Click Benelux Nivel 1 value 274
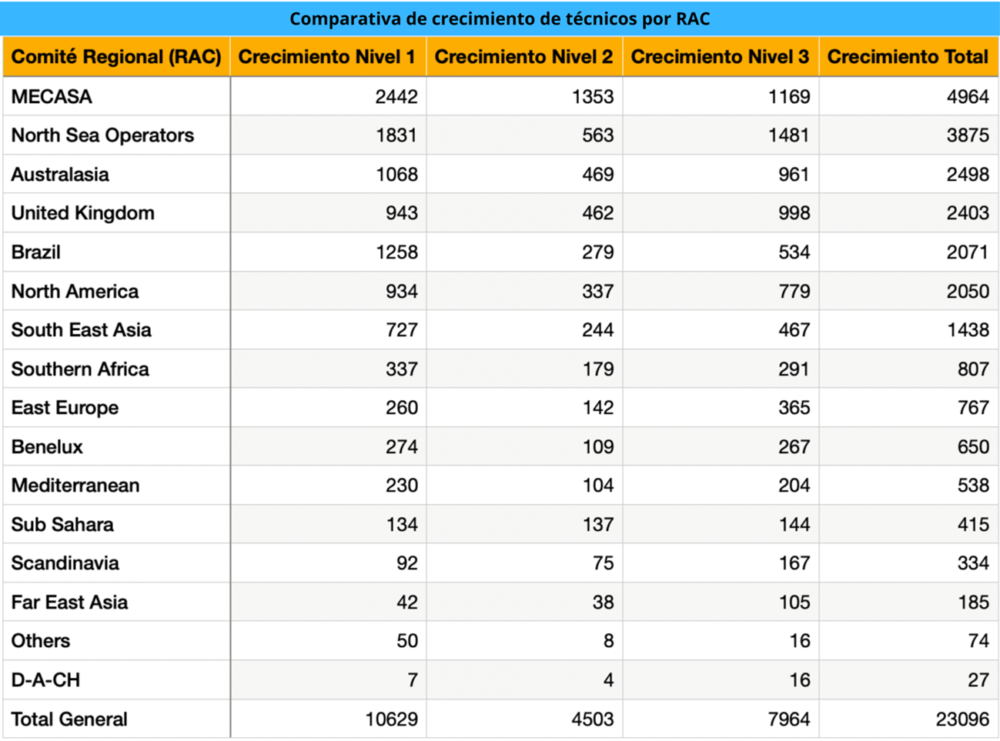The image size is (1000, 741). click(x=402, y=446)
